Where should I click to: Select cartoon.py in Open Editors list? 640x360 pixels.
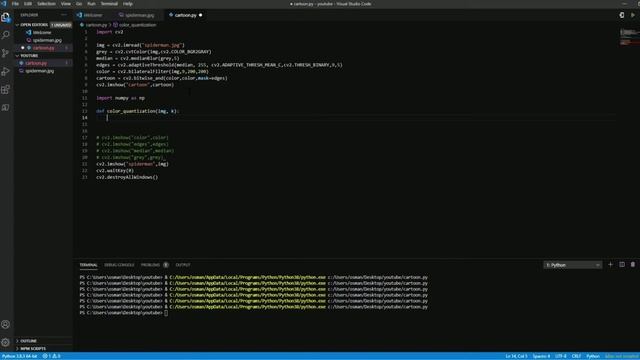click(44, 48)
